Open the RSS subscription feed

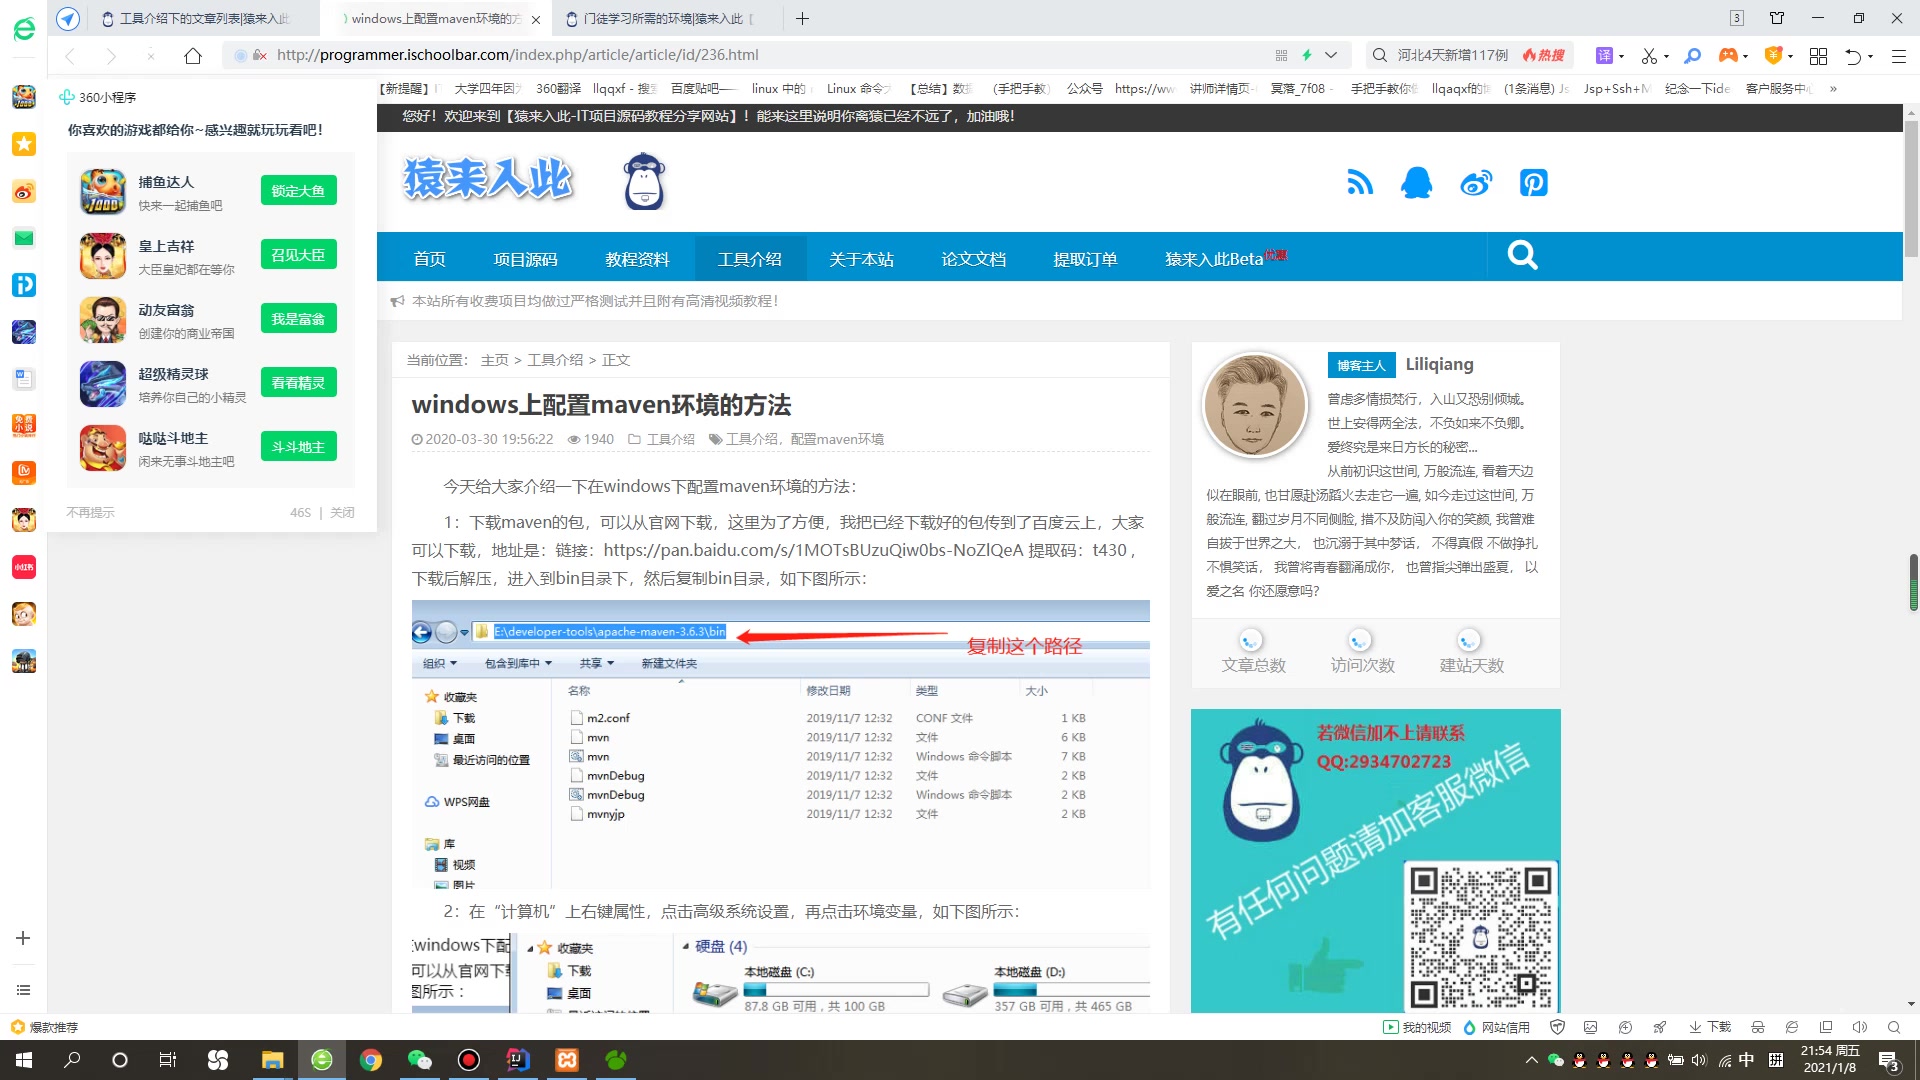1360,183
